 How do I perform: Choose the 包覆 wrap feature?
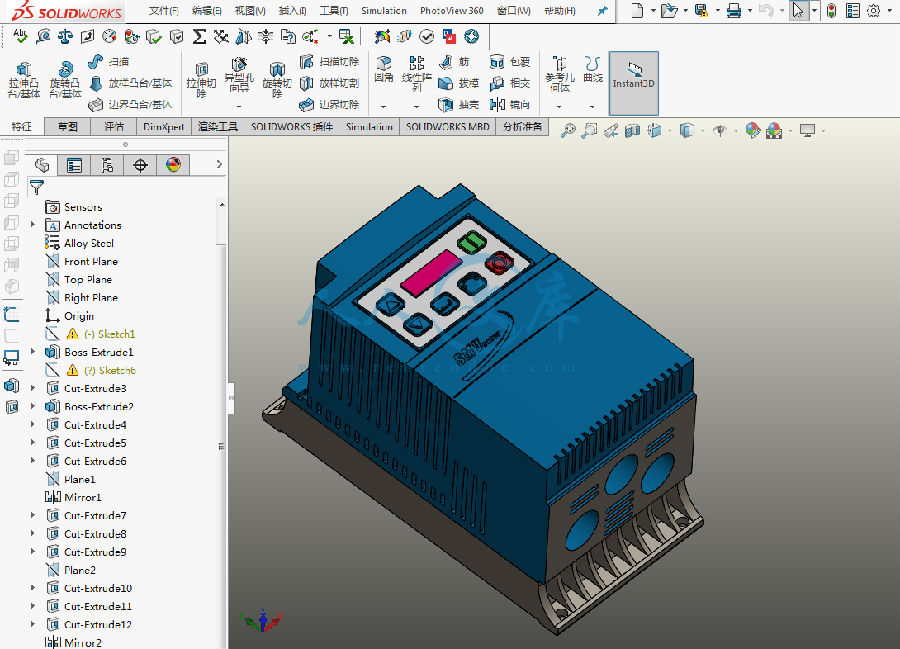coord(510,61)
